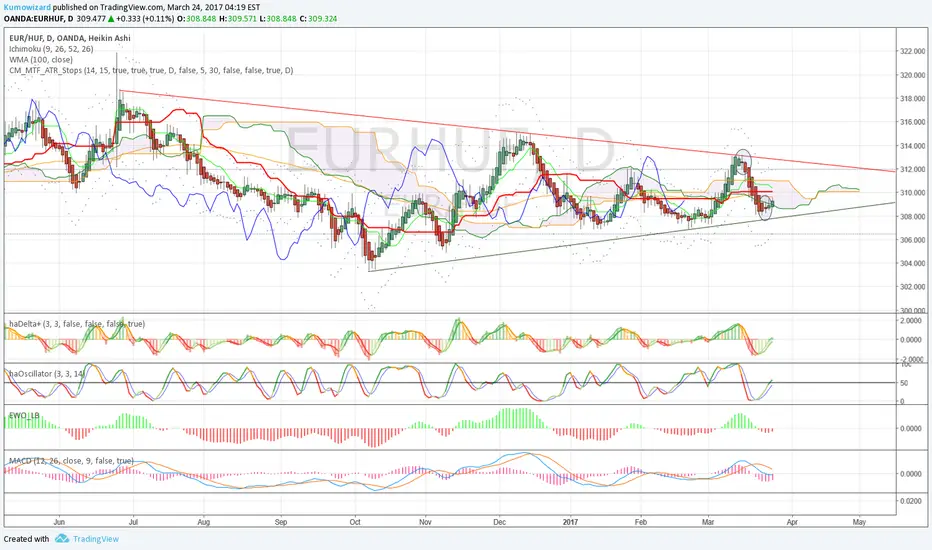The height and width of the screenshot is (550, 932).
Task: Click the Feb label on time axis
Action: pyautogui.click(x=641, y=522)
